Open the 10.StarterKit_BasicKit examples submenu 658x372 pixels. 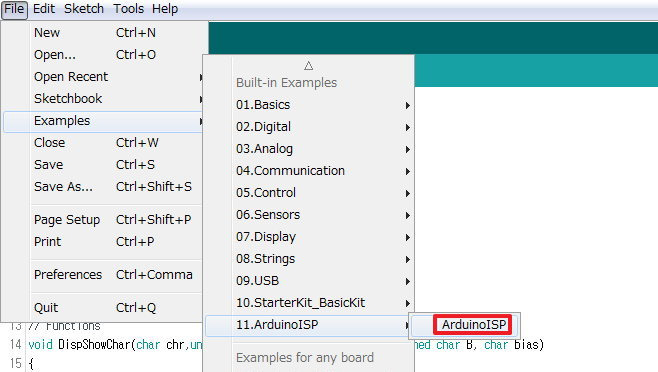pos(308,303)
